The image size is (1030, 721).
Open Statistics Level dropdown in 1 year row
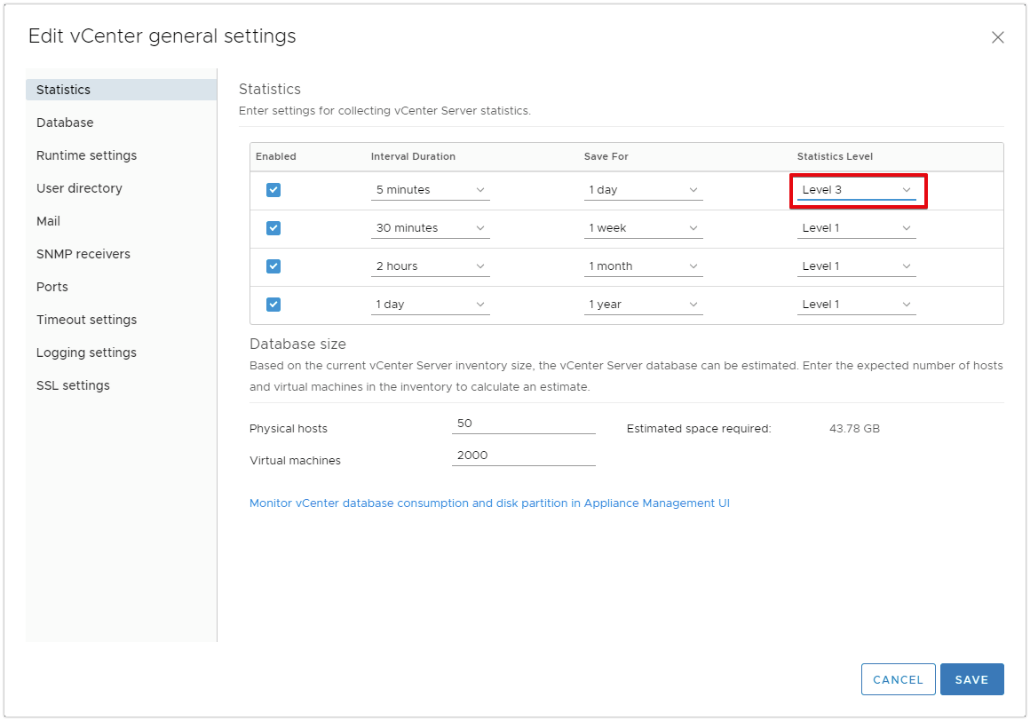click(x=856, y=304)
